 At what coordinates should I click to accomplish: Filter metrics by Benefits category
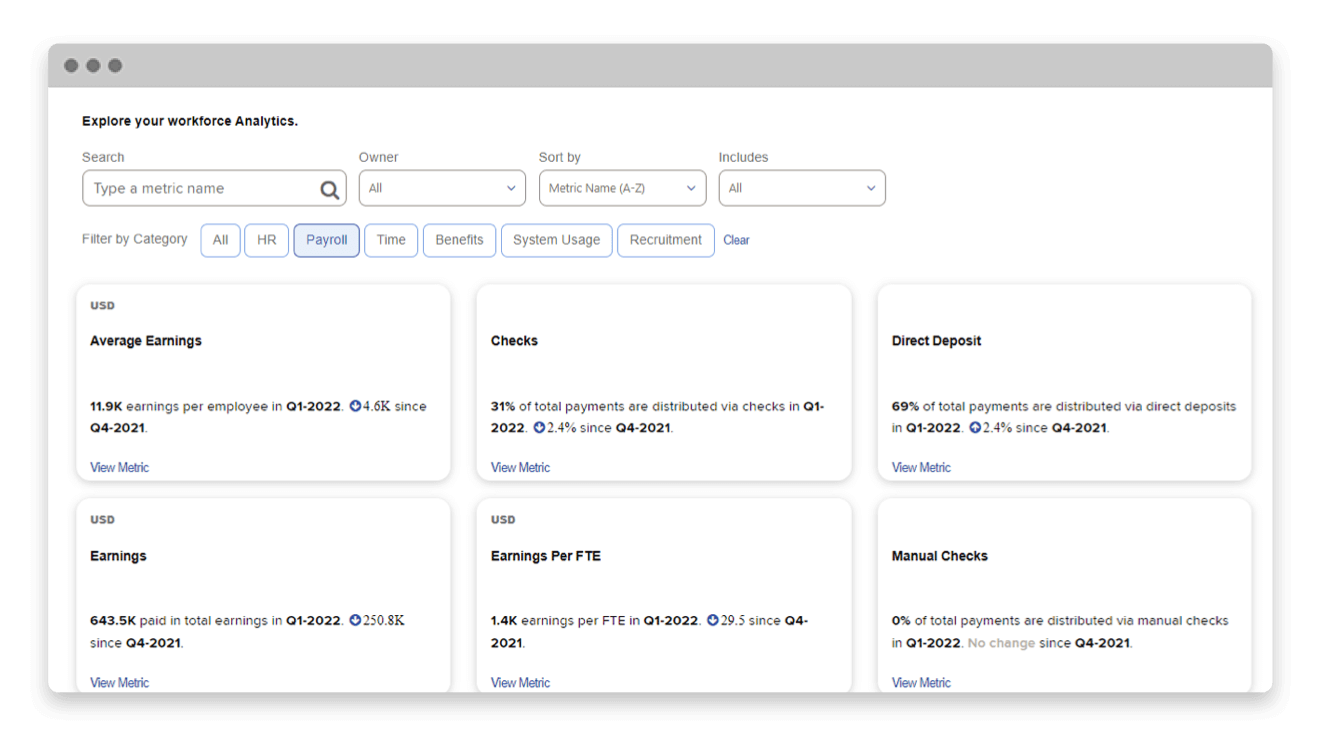pyautogui.click(x=459, y=240)
